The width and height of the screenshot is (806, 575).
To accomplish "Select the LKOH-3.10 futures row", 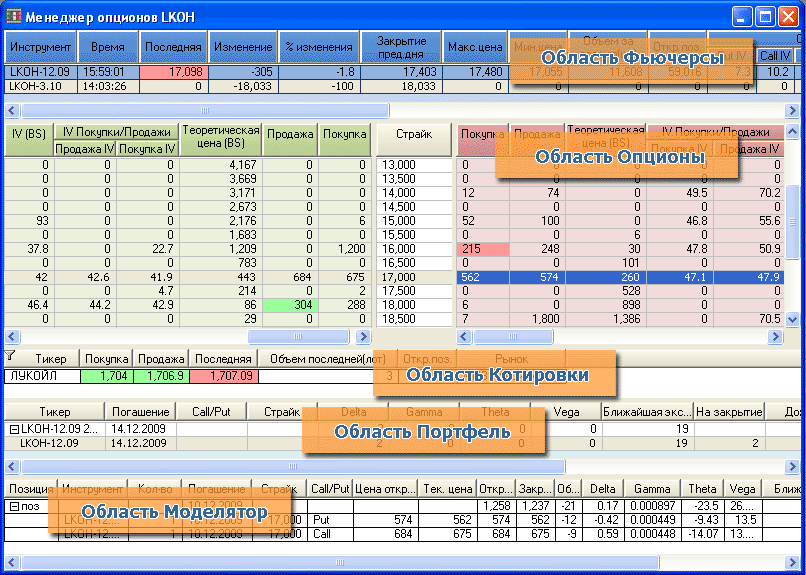I will coord(403,86).
